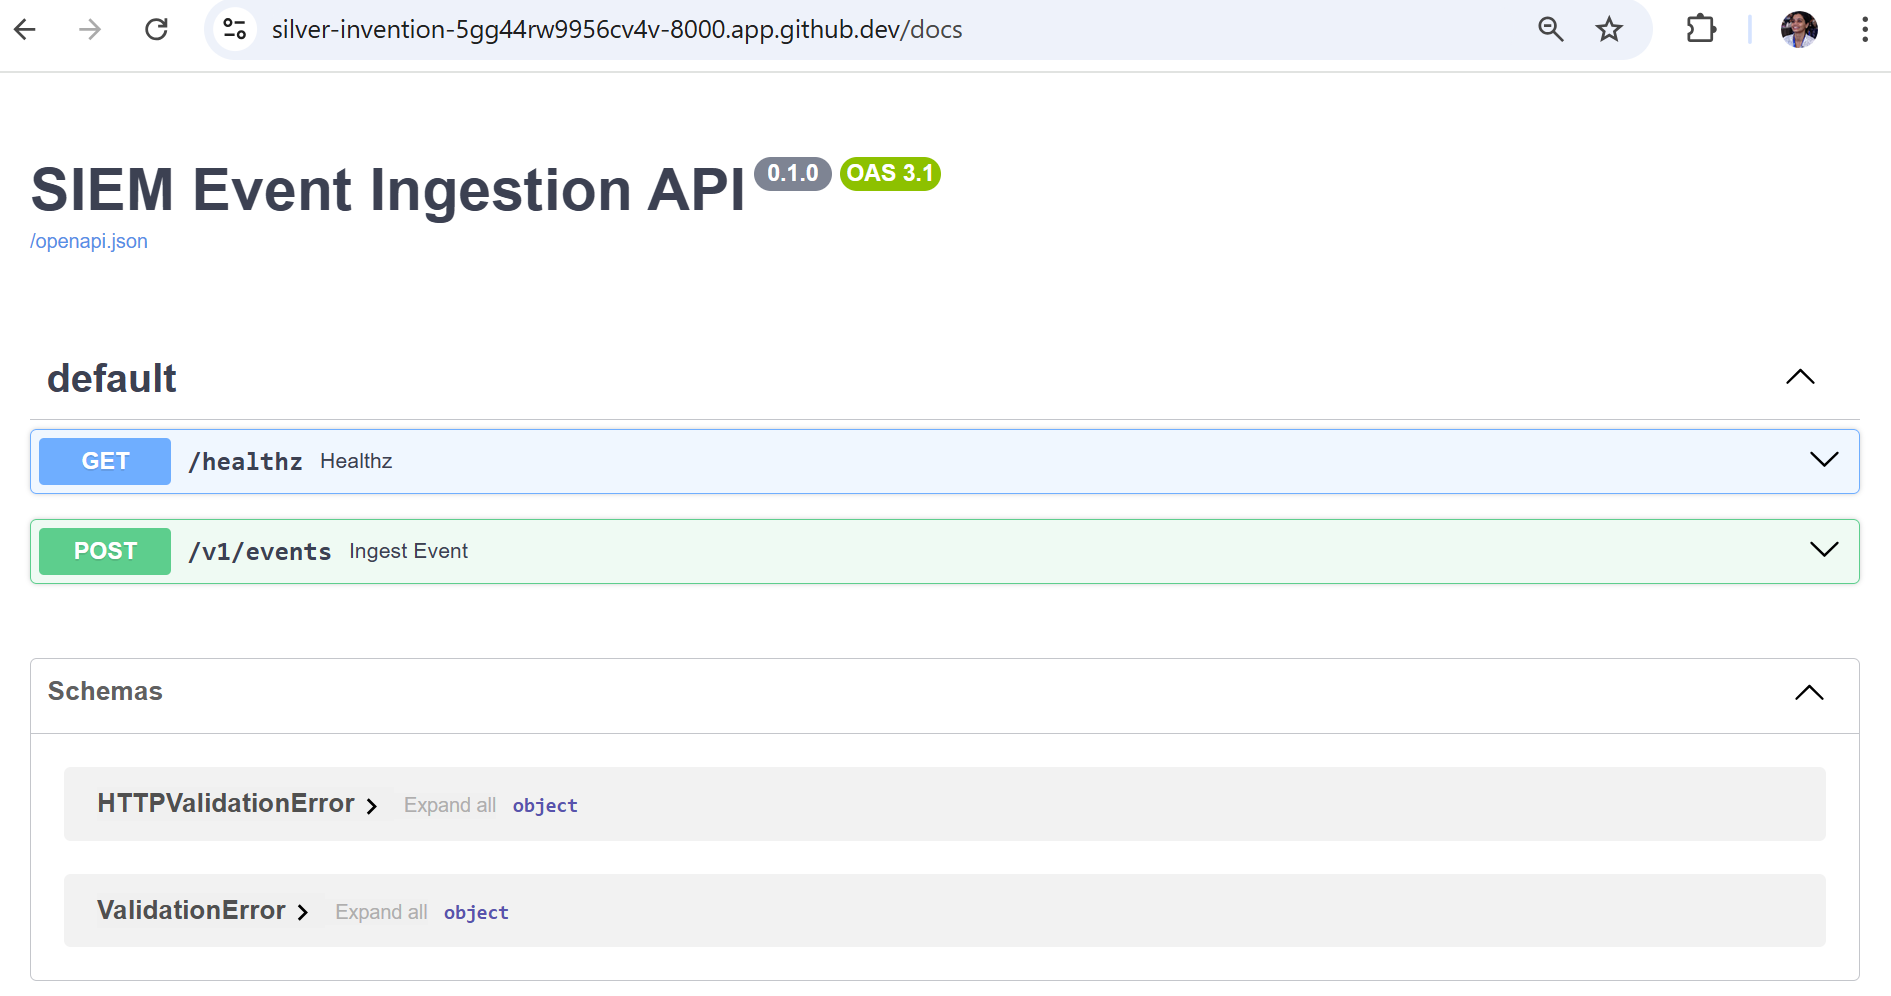Open site information icon in address bar
Image resolution: width=1891 pixels, height=996 pixels.
tap(235, 30)
